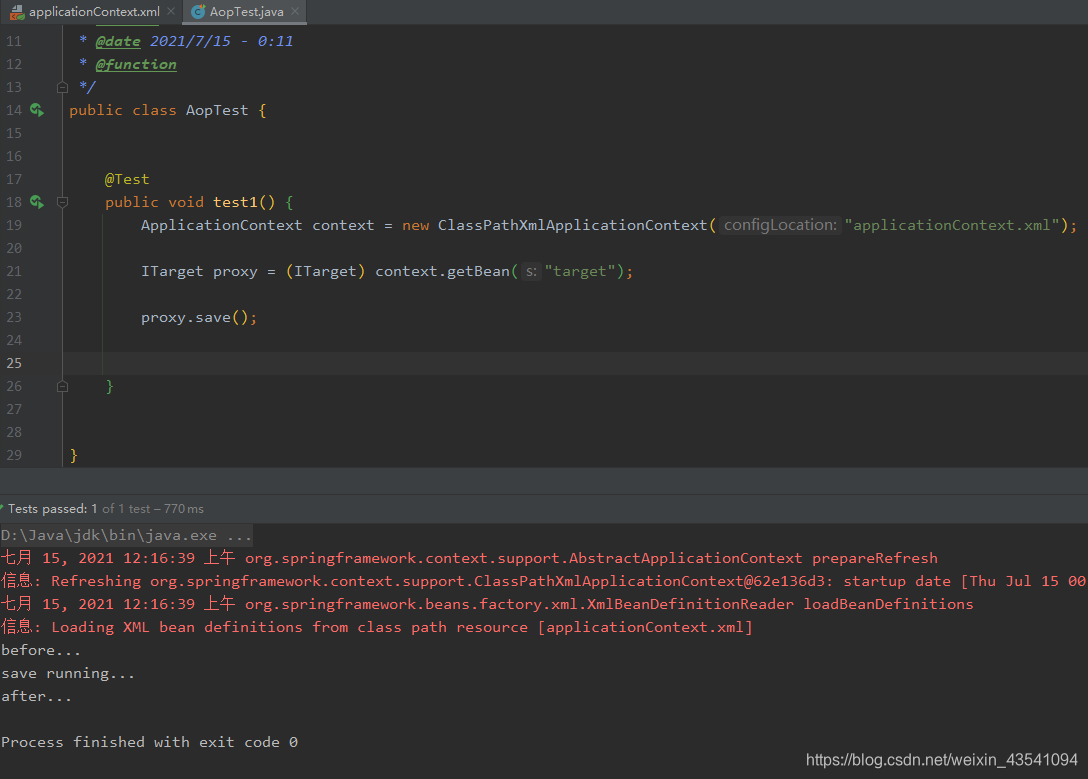
Task: Place the cursor on AopTest class name
Action: click(x=216, y=110)
